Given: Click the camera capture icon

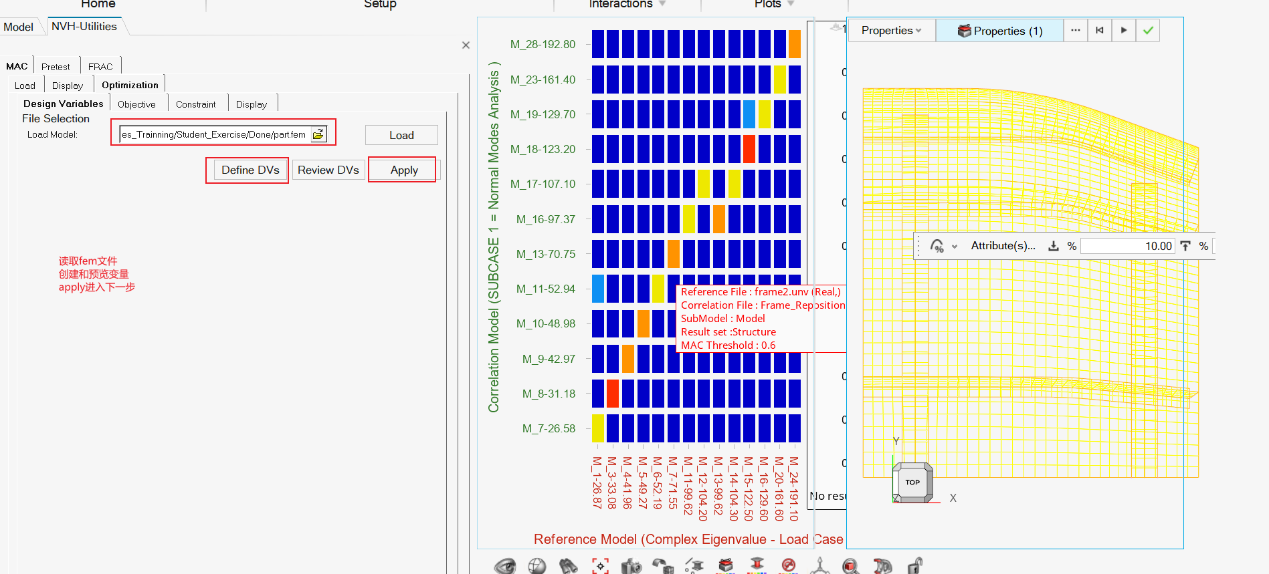Looking at the screenshot, I should (631, 566).
